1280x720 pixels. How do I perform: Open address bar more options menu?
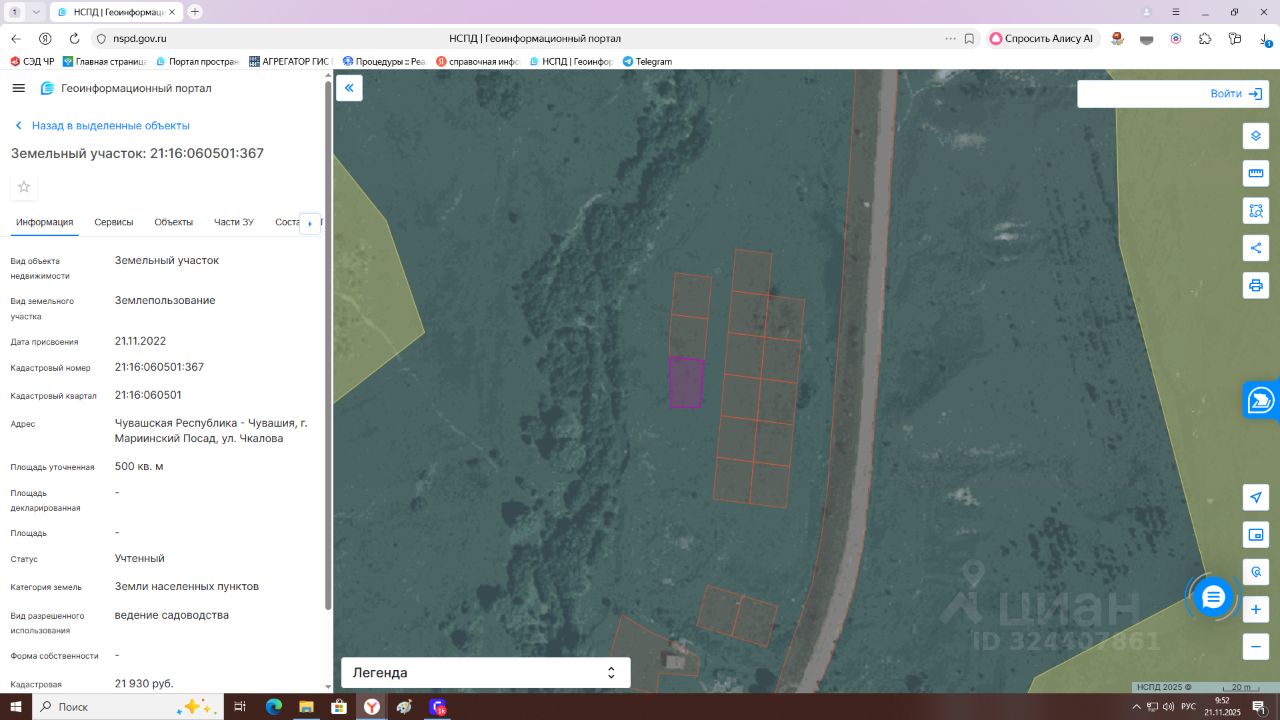point(950,38)
